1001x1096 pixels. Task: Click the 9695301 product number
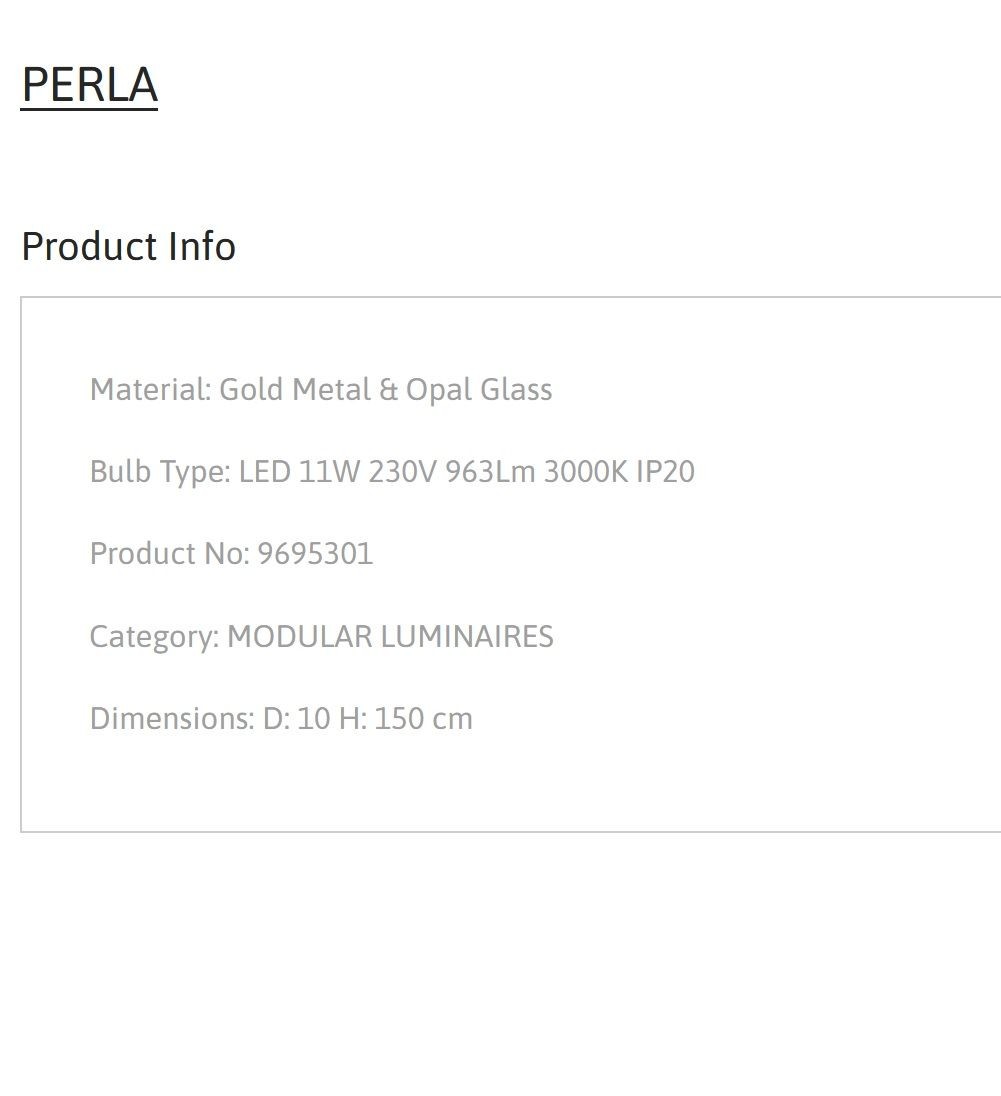click(315, 554)
